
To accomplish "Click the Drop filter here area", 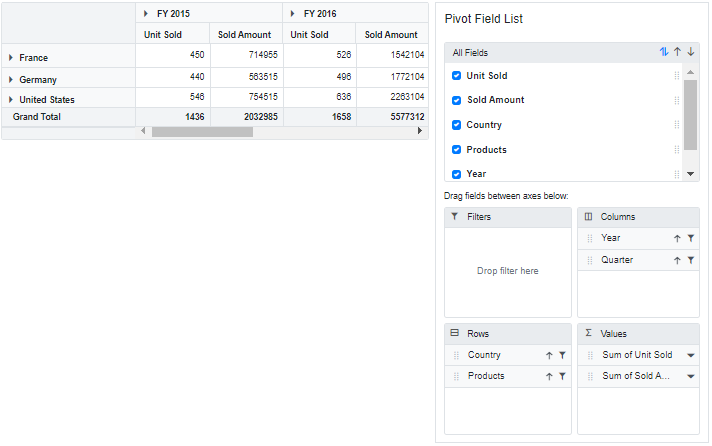I will click(508, 271).
